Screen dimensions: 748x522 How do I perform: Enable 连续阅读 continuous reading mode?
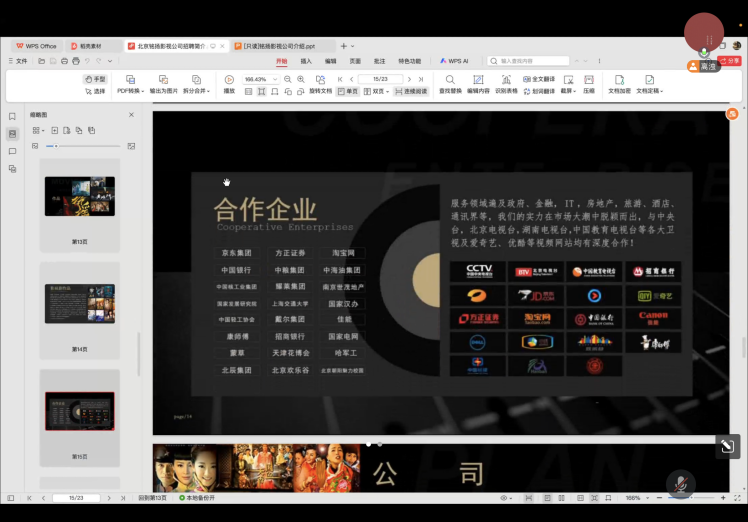click(411, 91)
